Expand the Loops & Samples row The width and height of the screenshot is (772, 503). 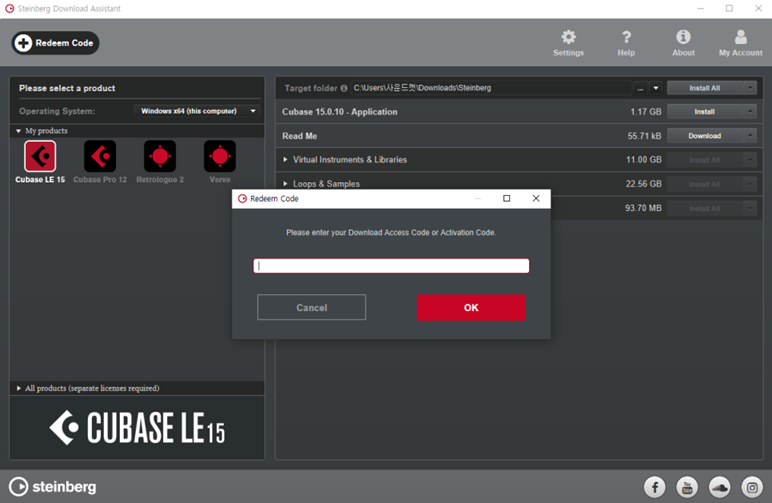[286, 184]
